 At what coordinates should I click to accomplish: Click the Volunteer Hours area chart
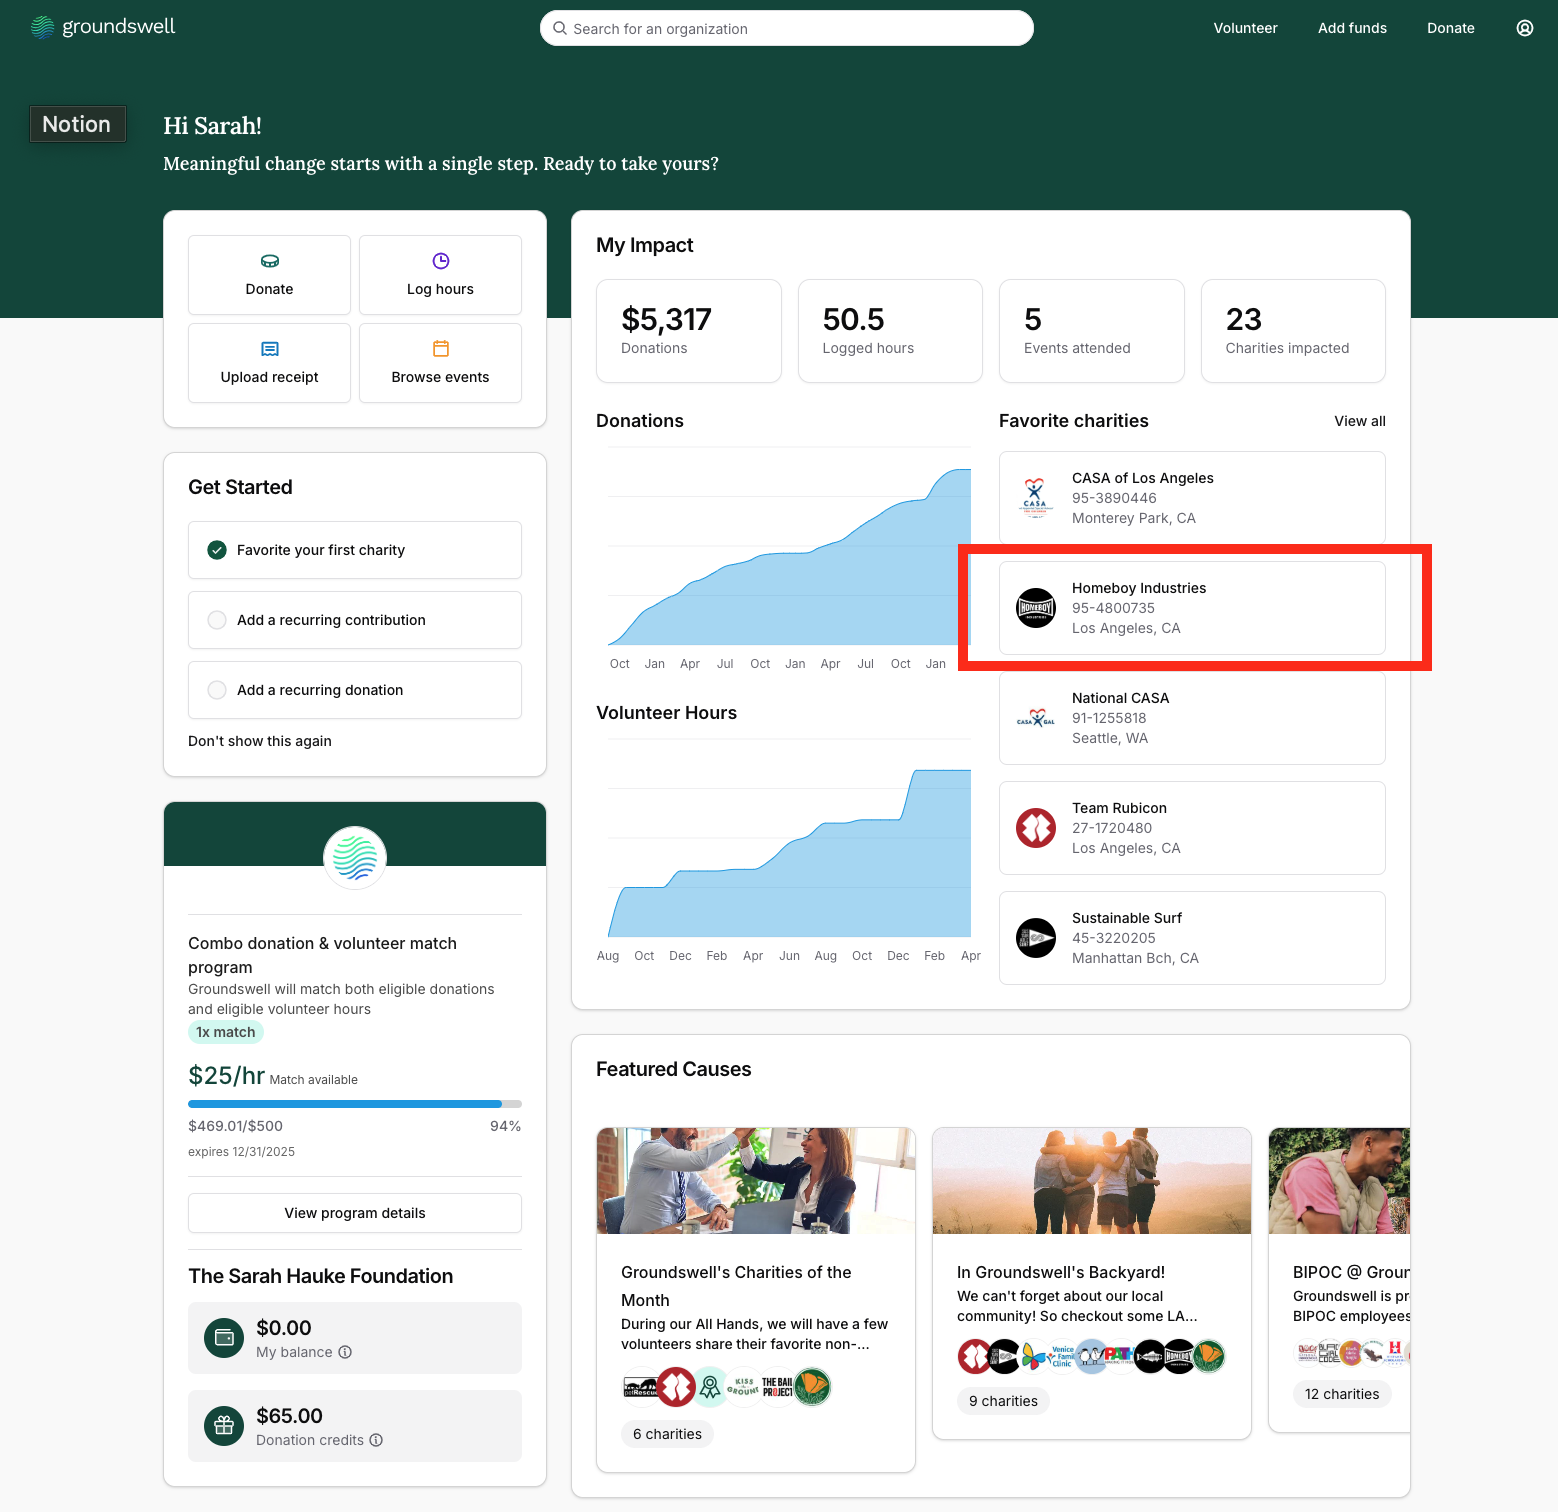click(789, 852)
